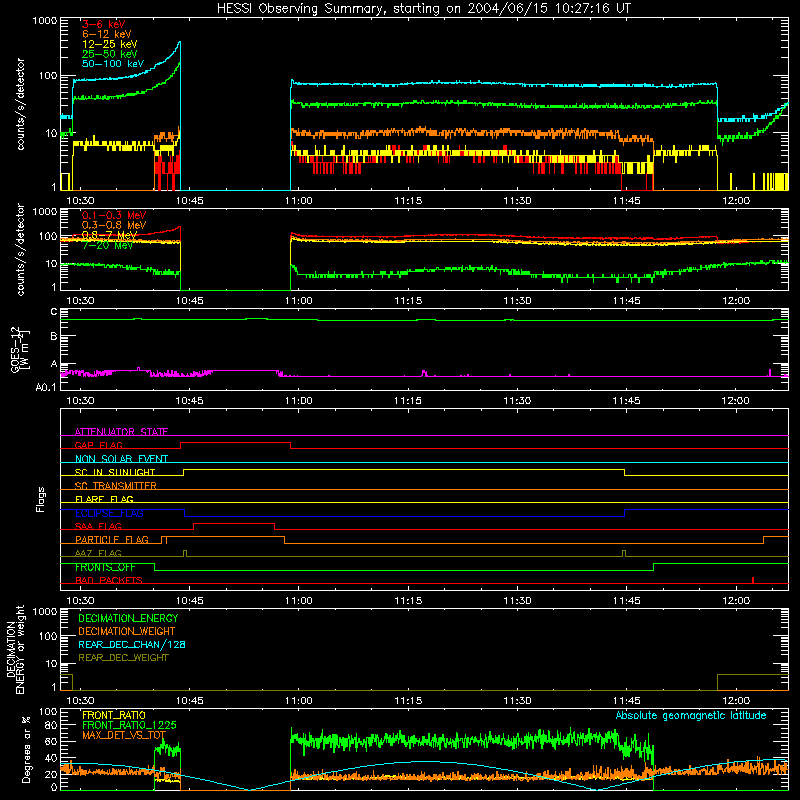Click the DECIMATION ENERGY or weight axis label

pos(16,649)
